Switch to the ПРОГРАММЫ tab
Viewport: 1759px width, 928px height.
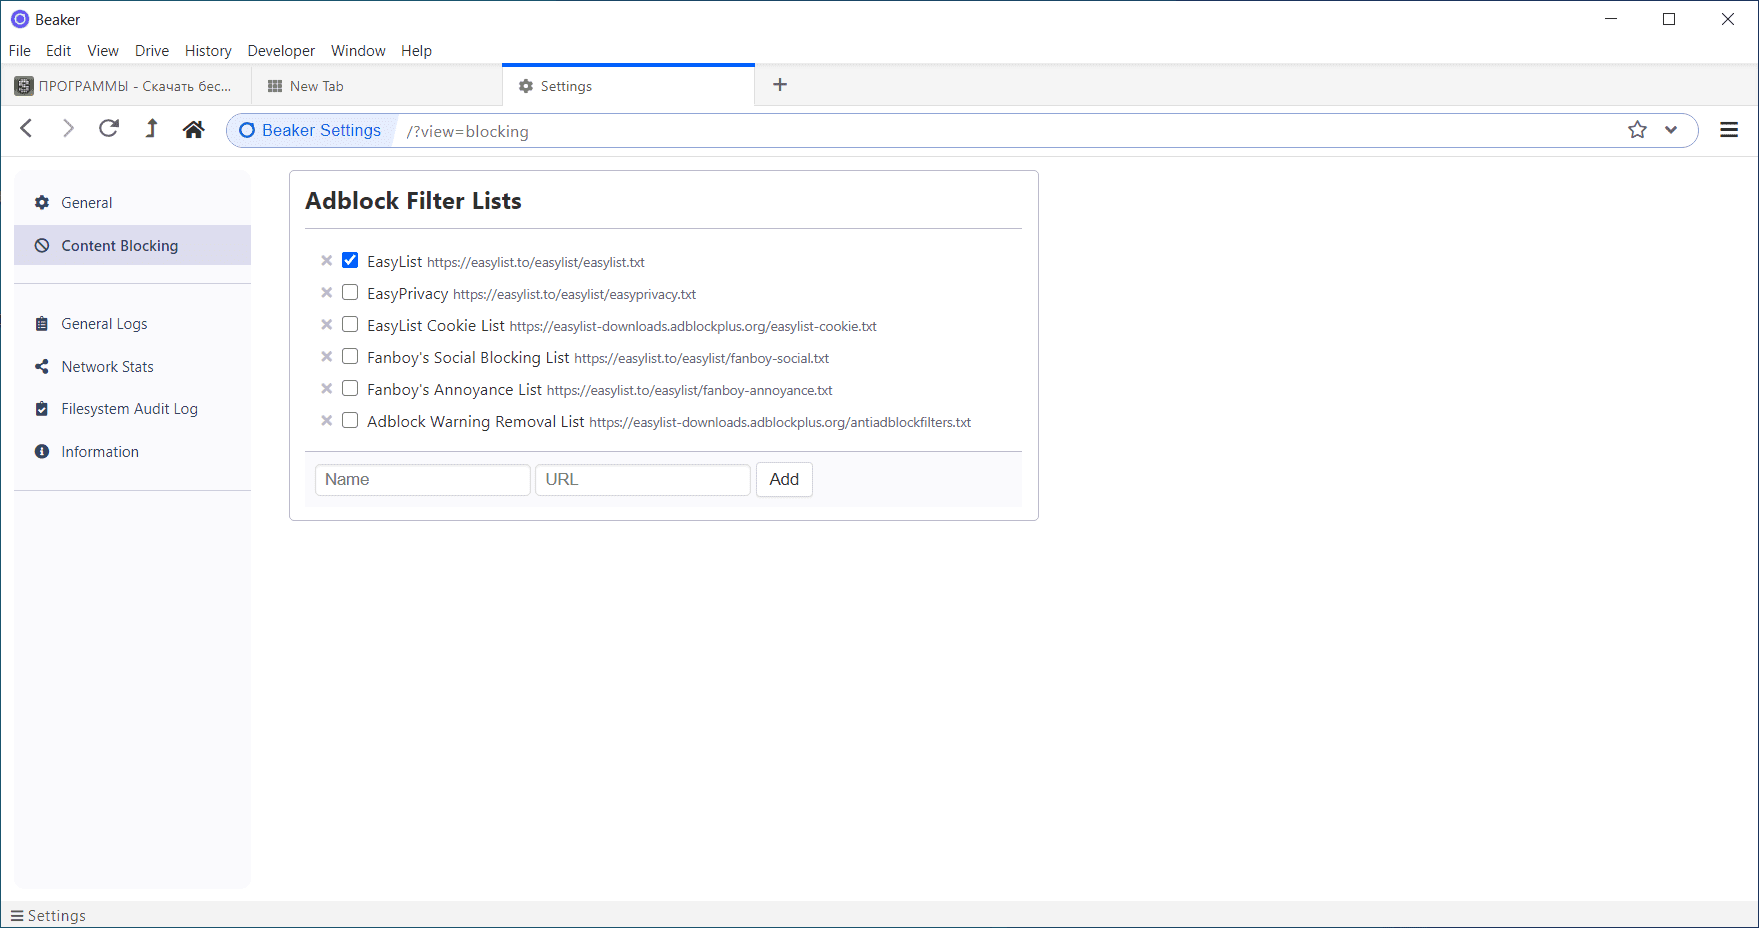coord(125,86)
